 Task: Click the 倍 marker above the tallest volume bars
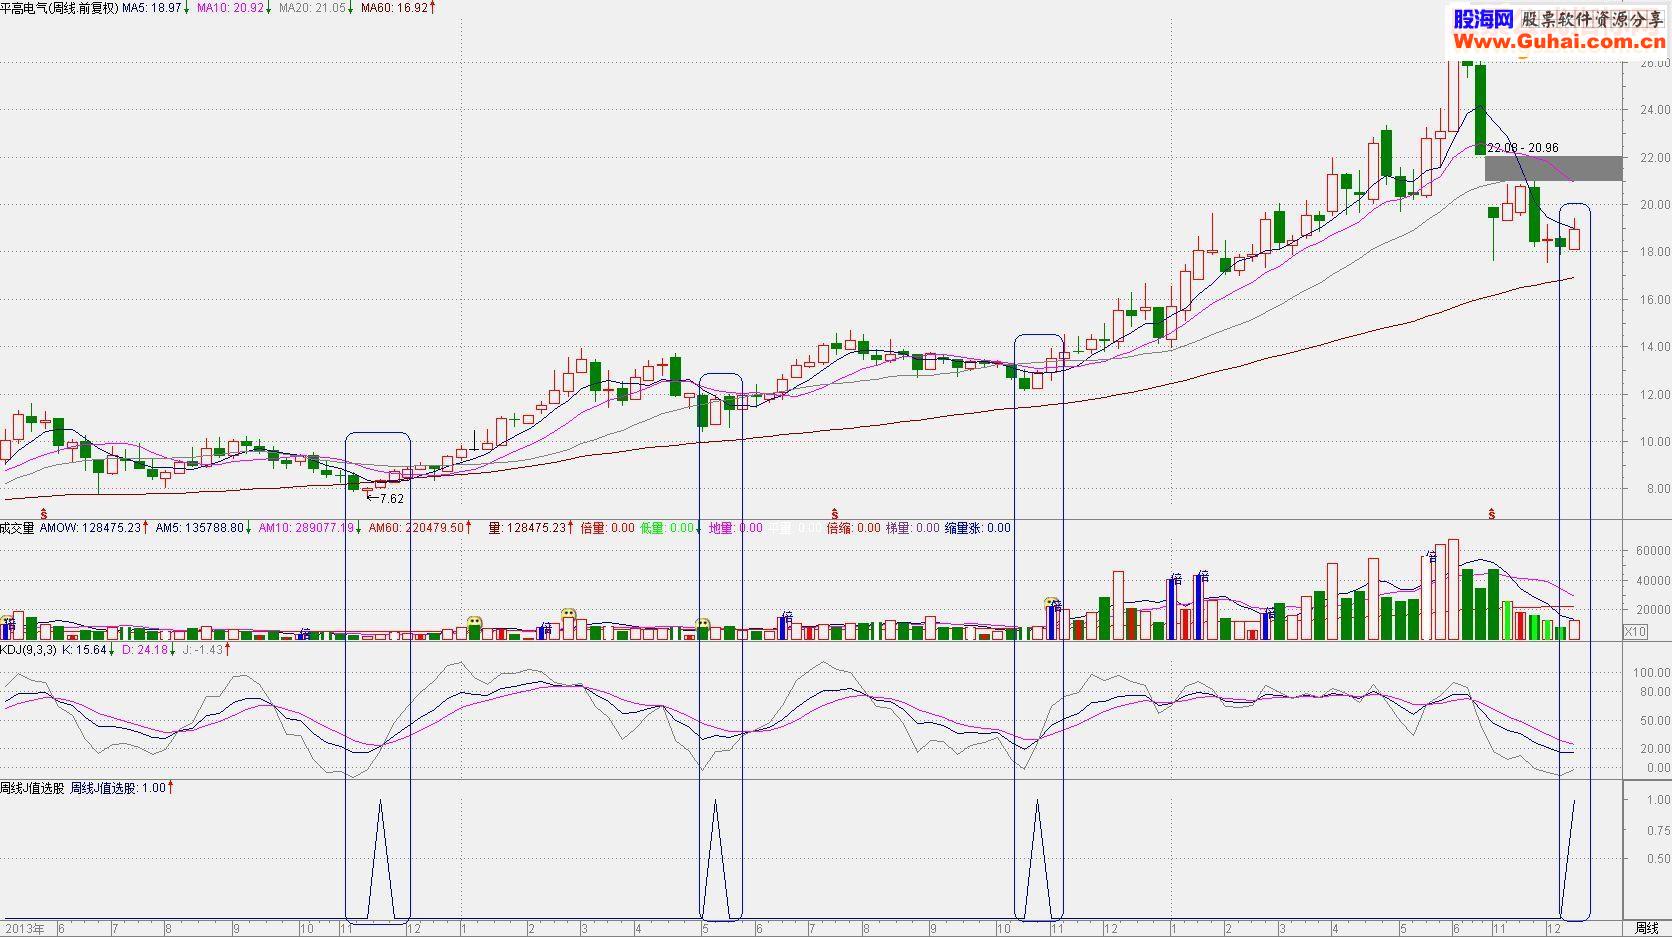pyautogui.click(x=1431, y=556)
